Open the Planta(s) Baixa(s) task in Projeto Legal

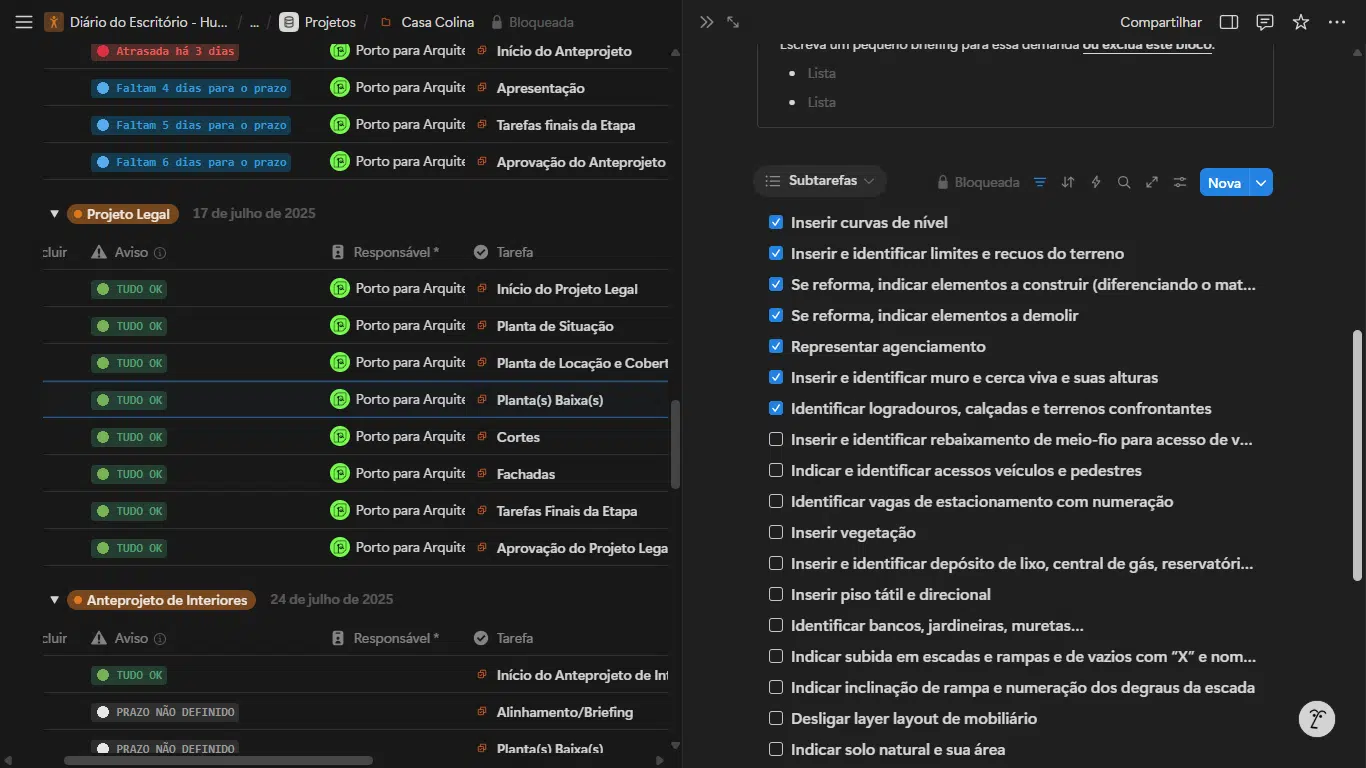[550, 400]
